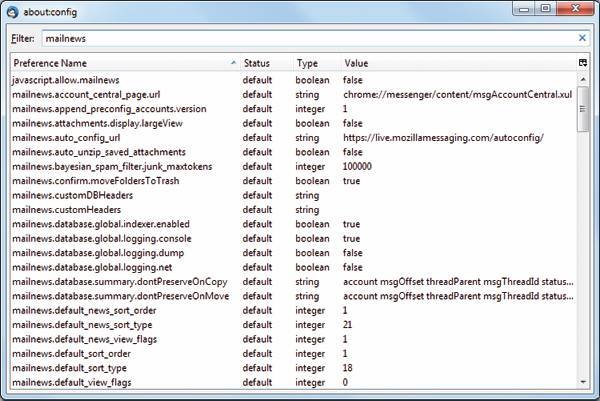Select mailnews.default_sort_type preference

pos(69,369)
